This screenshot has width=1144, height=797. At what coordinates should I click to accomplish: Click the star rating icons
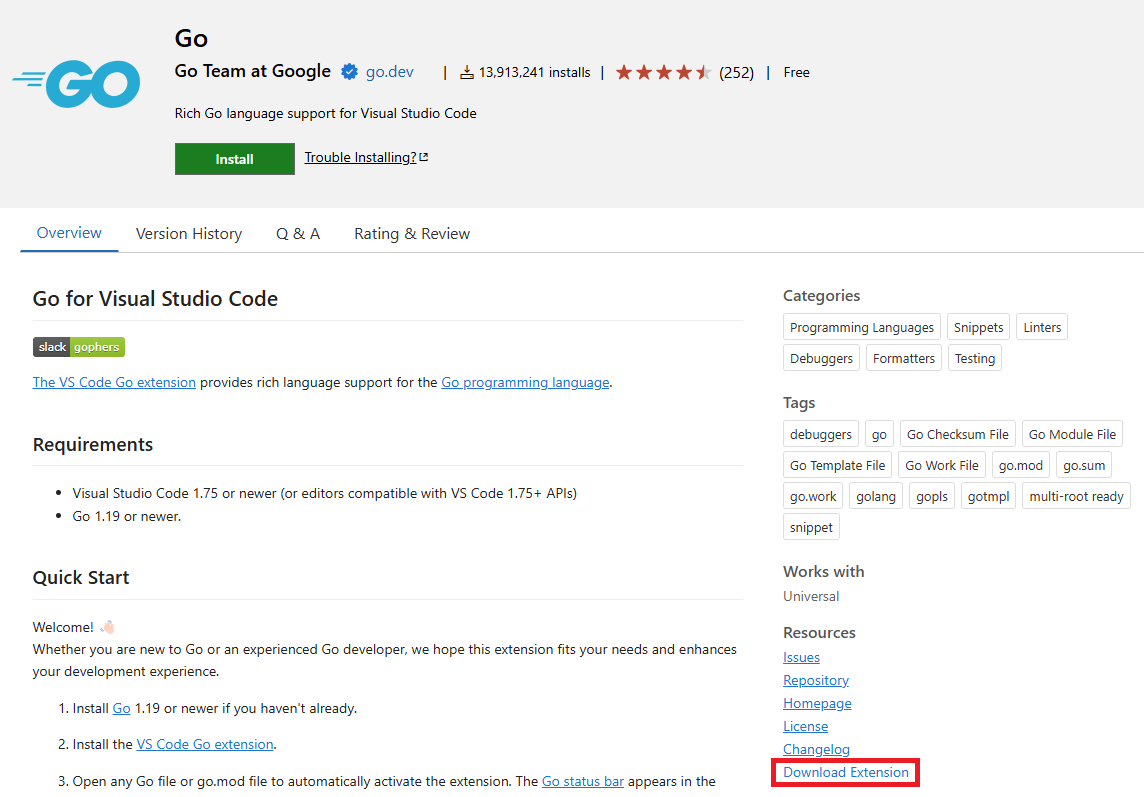click(x=663, y=72)
